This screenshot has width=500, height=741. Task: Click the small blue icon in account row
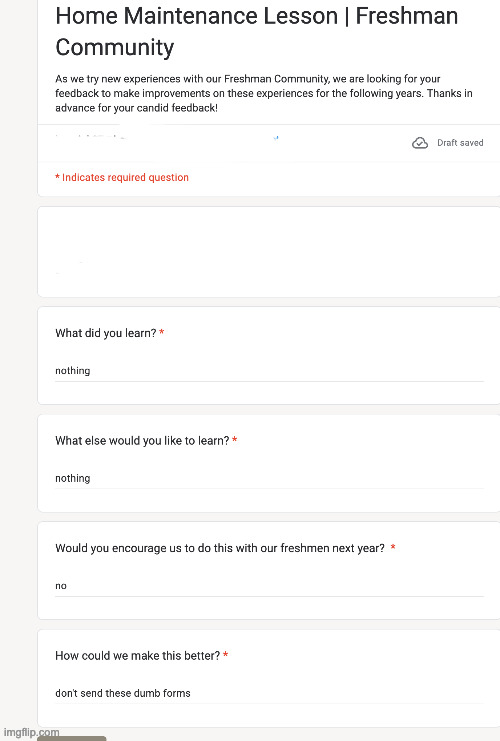tap(276, 138)
